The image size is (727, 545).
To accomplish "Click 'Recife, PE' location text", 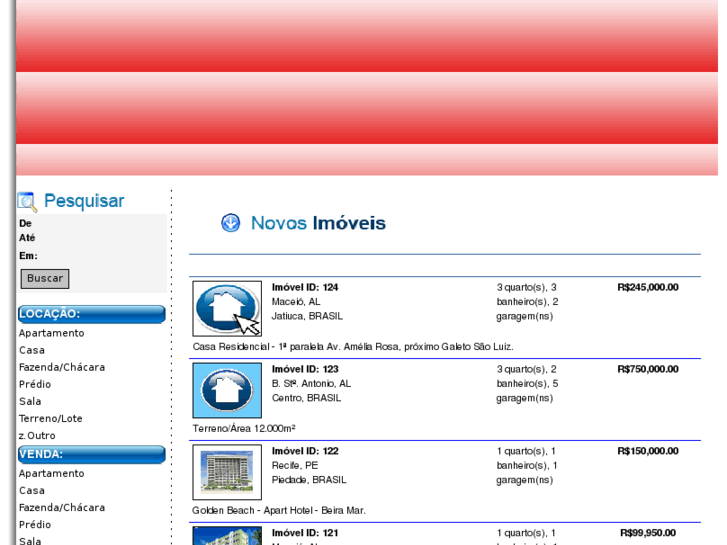I will click(295, 465).
